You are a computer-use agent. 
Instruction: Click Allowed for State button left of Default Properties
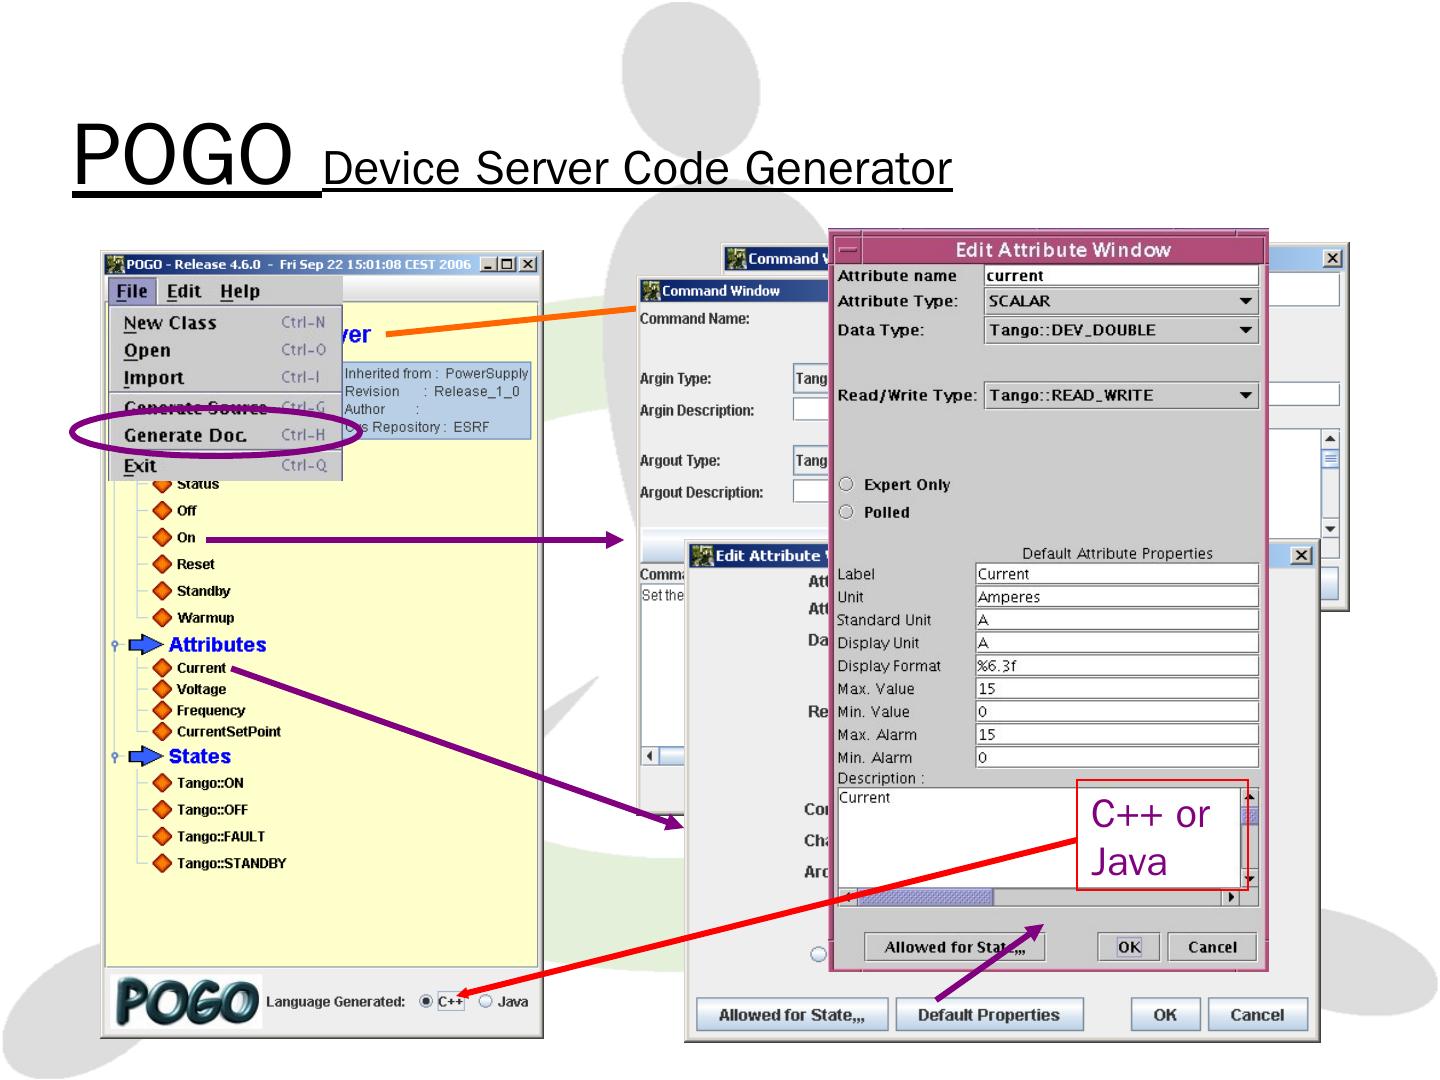792,1015
